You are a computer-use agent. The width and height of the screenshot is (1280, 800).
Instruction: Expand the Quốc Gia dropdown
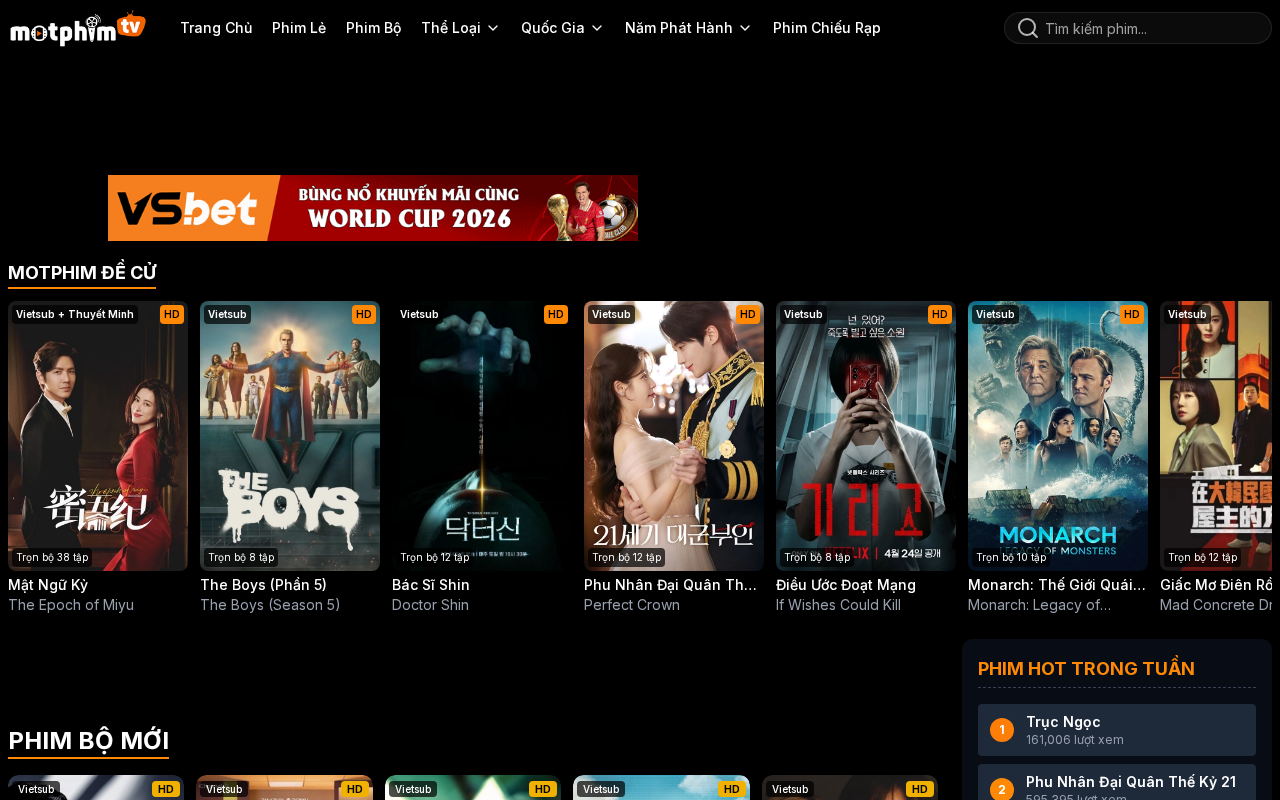click(x=562, y=28)
